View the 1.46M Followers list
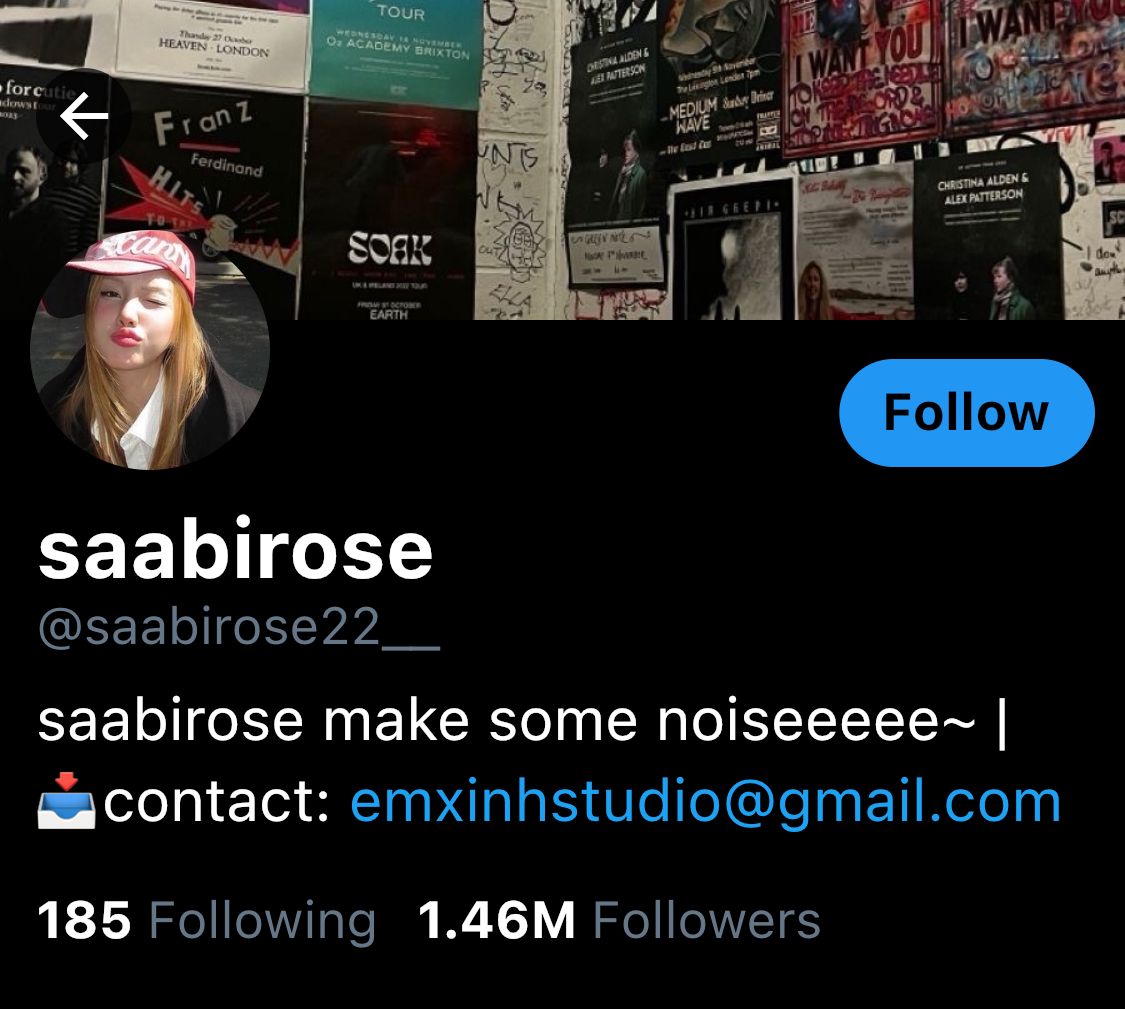Screen dimensions: 1125x1009 618,921
